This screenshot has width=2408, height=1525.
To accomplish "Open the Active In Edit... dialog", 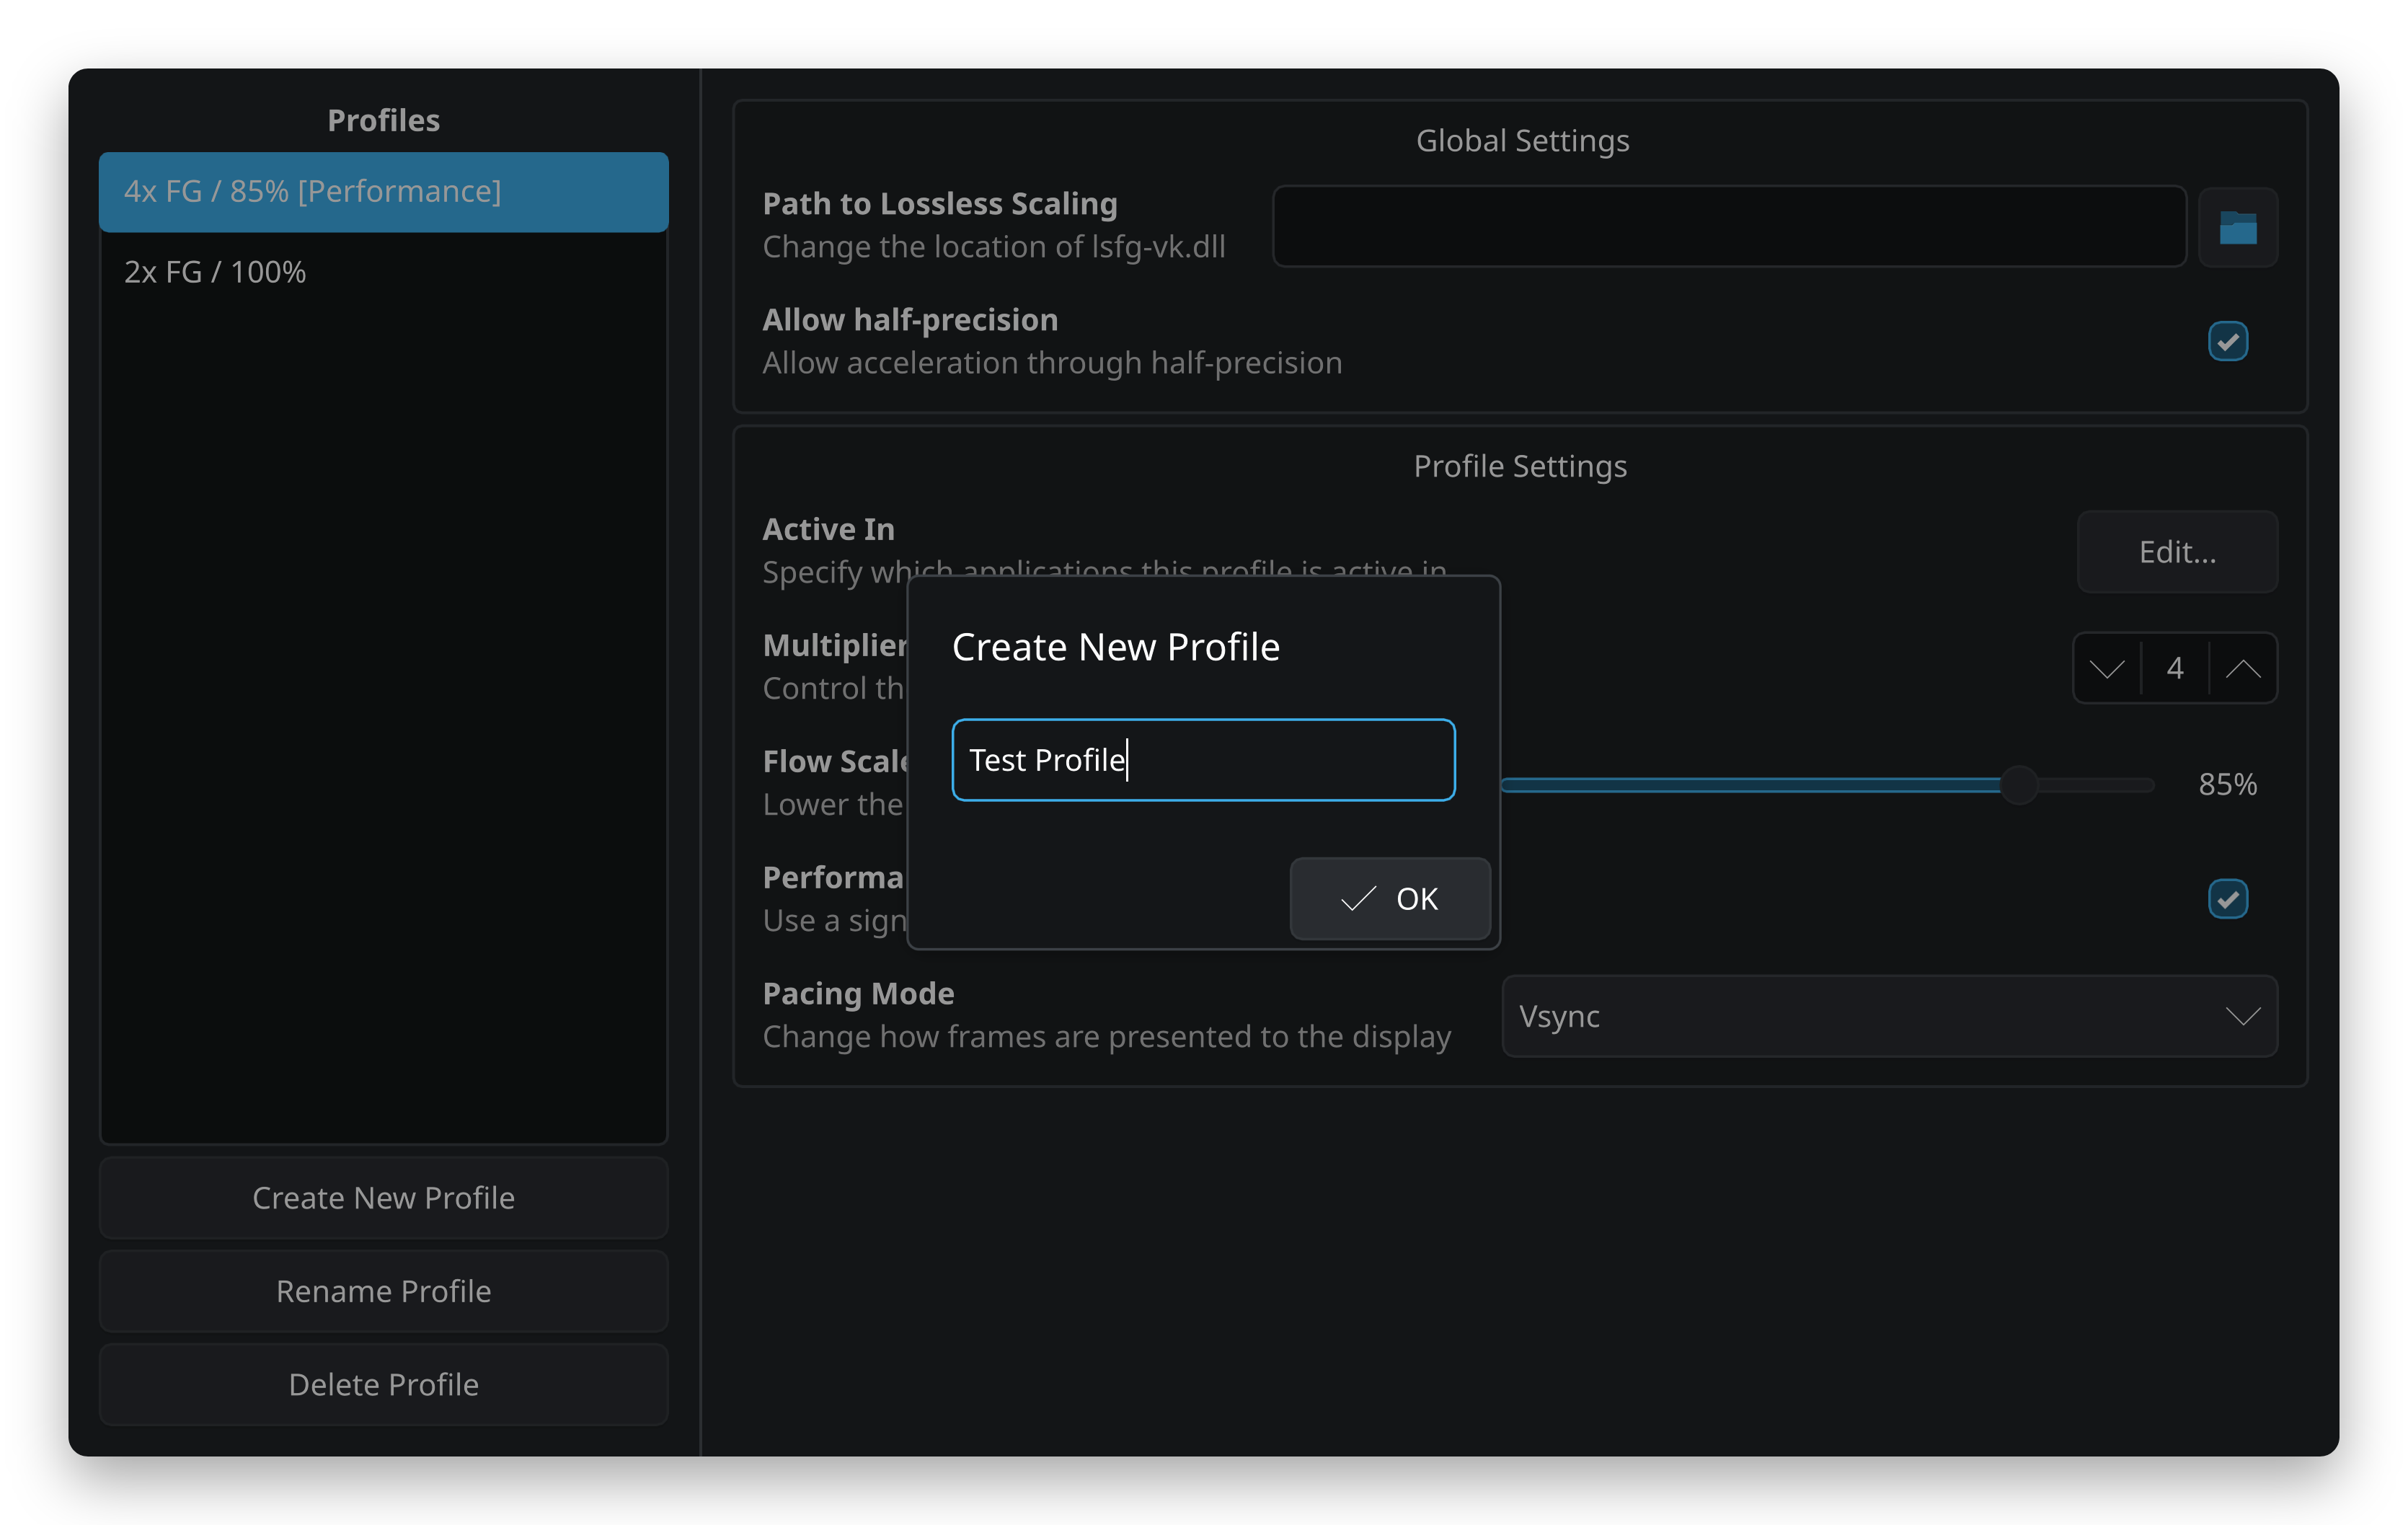I will tap(2177, 552).
